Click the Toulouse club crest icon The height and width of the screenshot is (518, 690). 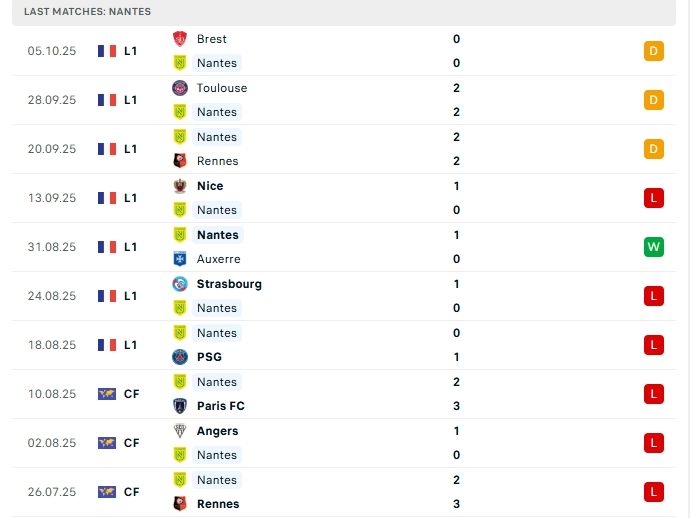point(180,88)
